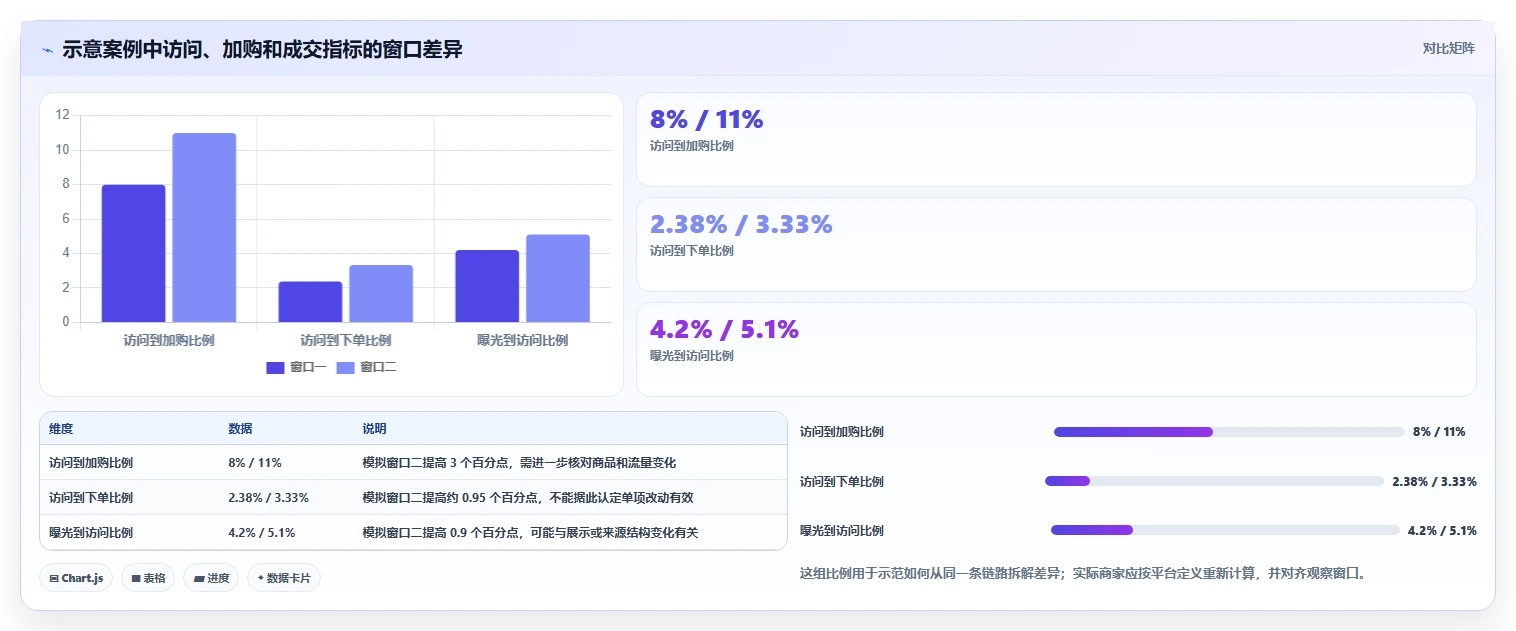Click the 访问到加购比例 progress bar
1516x631 pixels.
1229,432
